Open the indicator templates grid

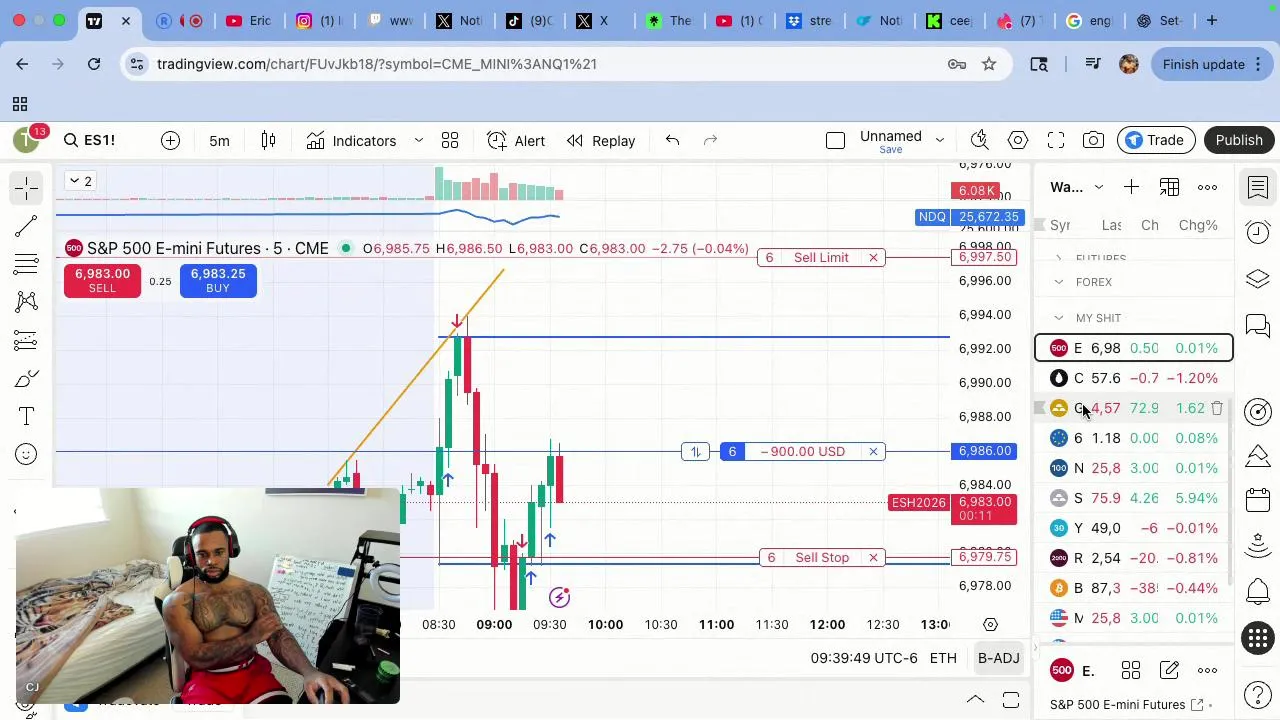click(450, 140)
